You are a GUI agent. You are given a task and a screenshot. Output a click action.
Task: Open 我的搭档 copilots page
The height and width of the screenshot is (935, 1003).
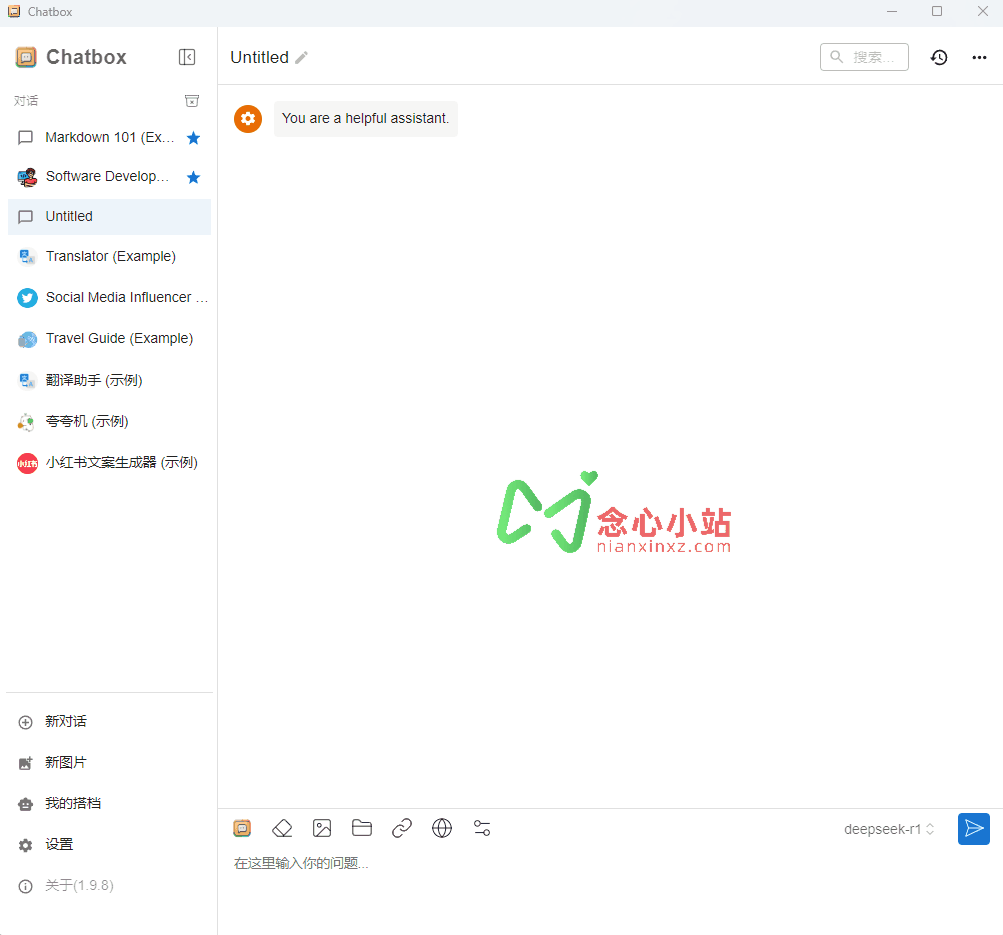click(109, 803)
